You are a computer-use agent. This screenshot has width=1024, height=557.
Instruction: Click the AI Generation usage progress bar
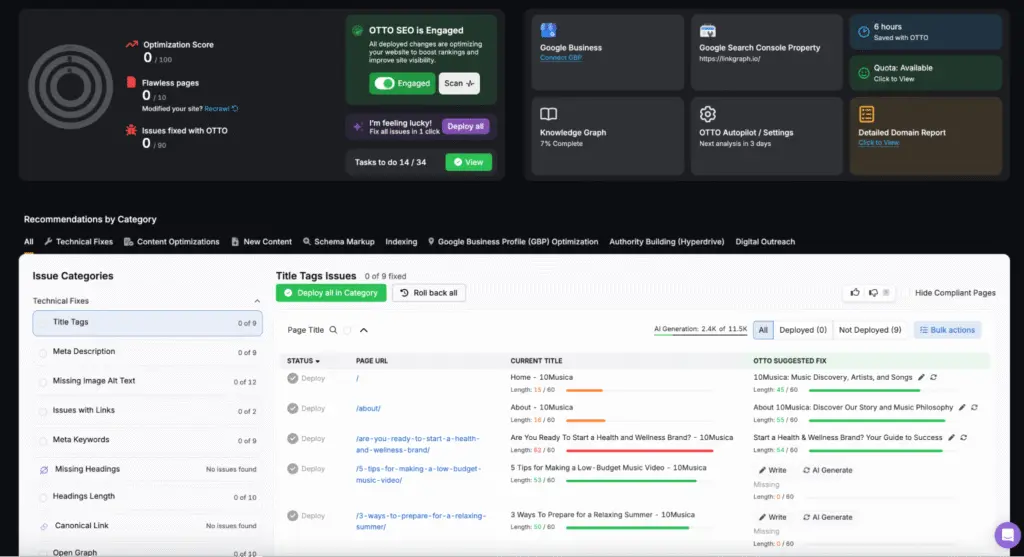[x=700, y=335]
